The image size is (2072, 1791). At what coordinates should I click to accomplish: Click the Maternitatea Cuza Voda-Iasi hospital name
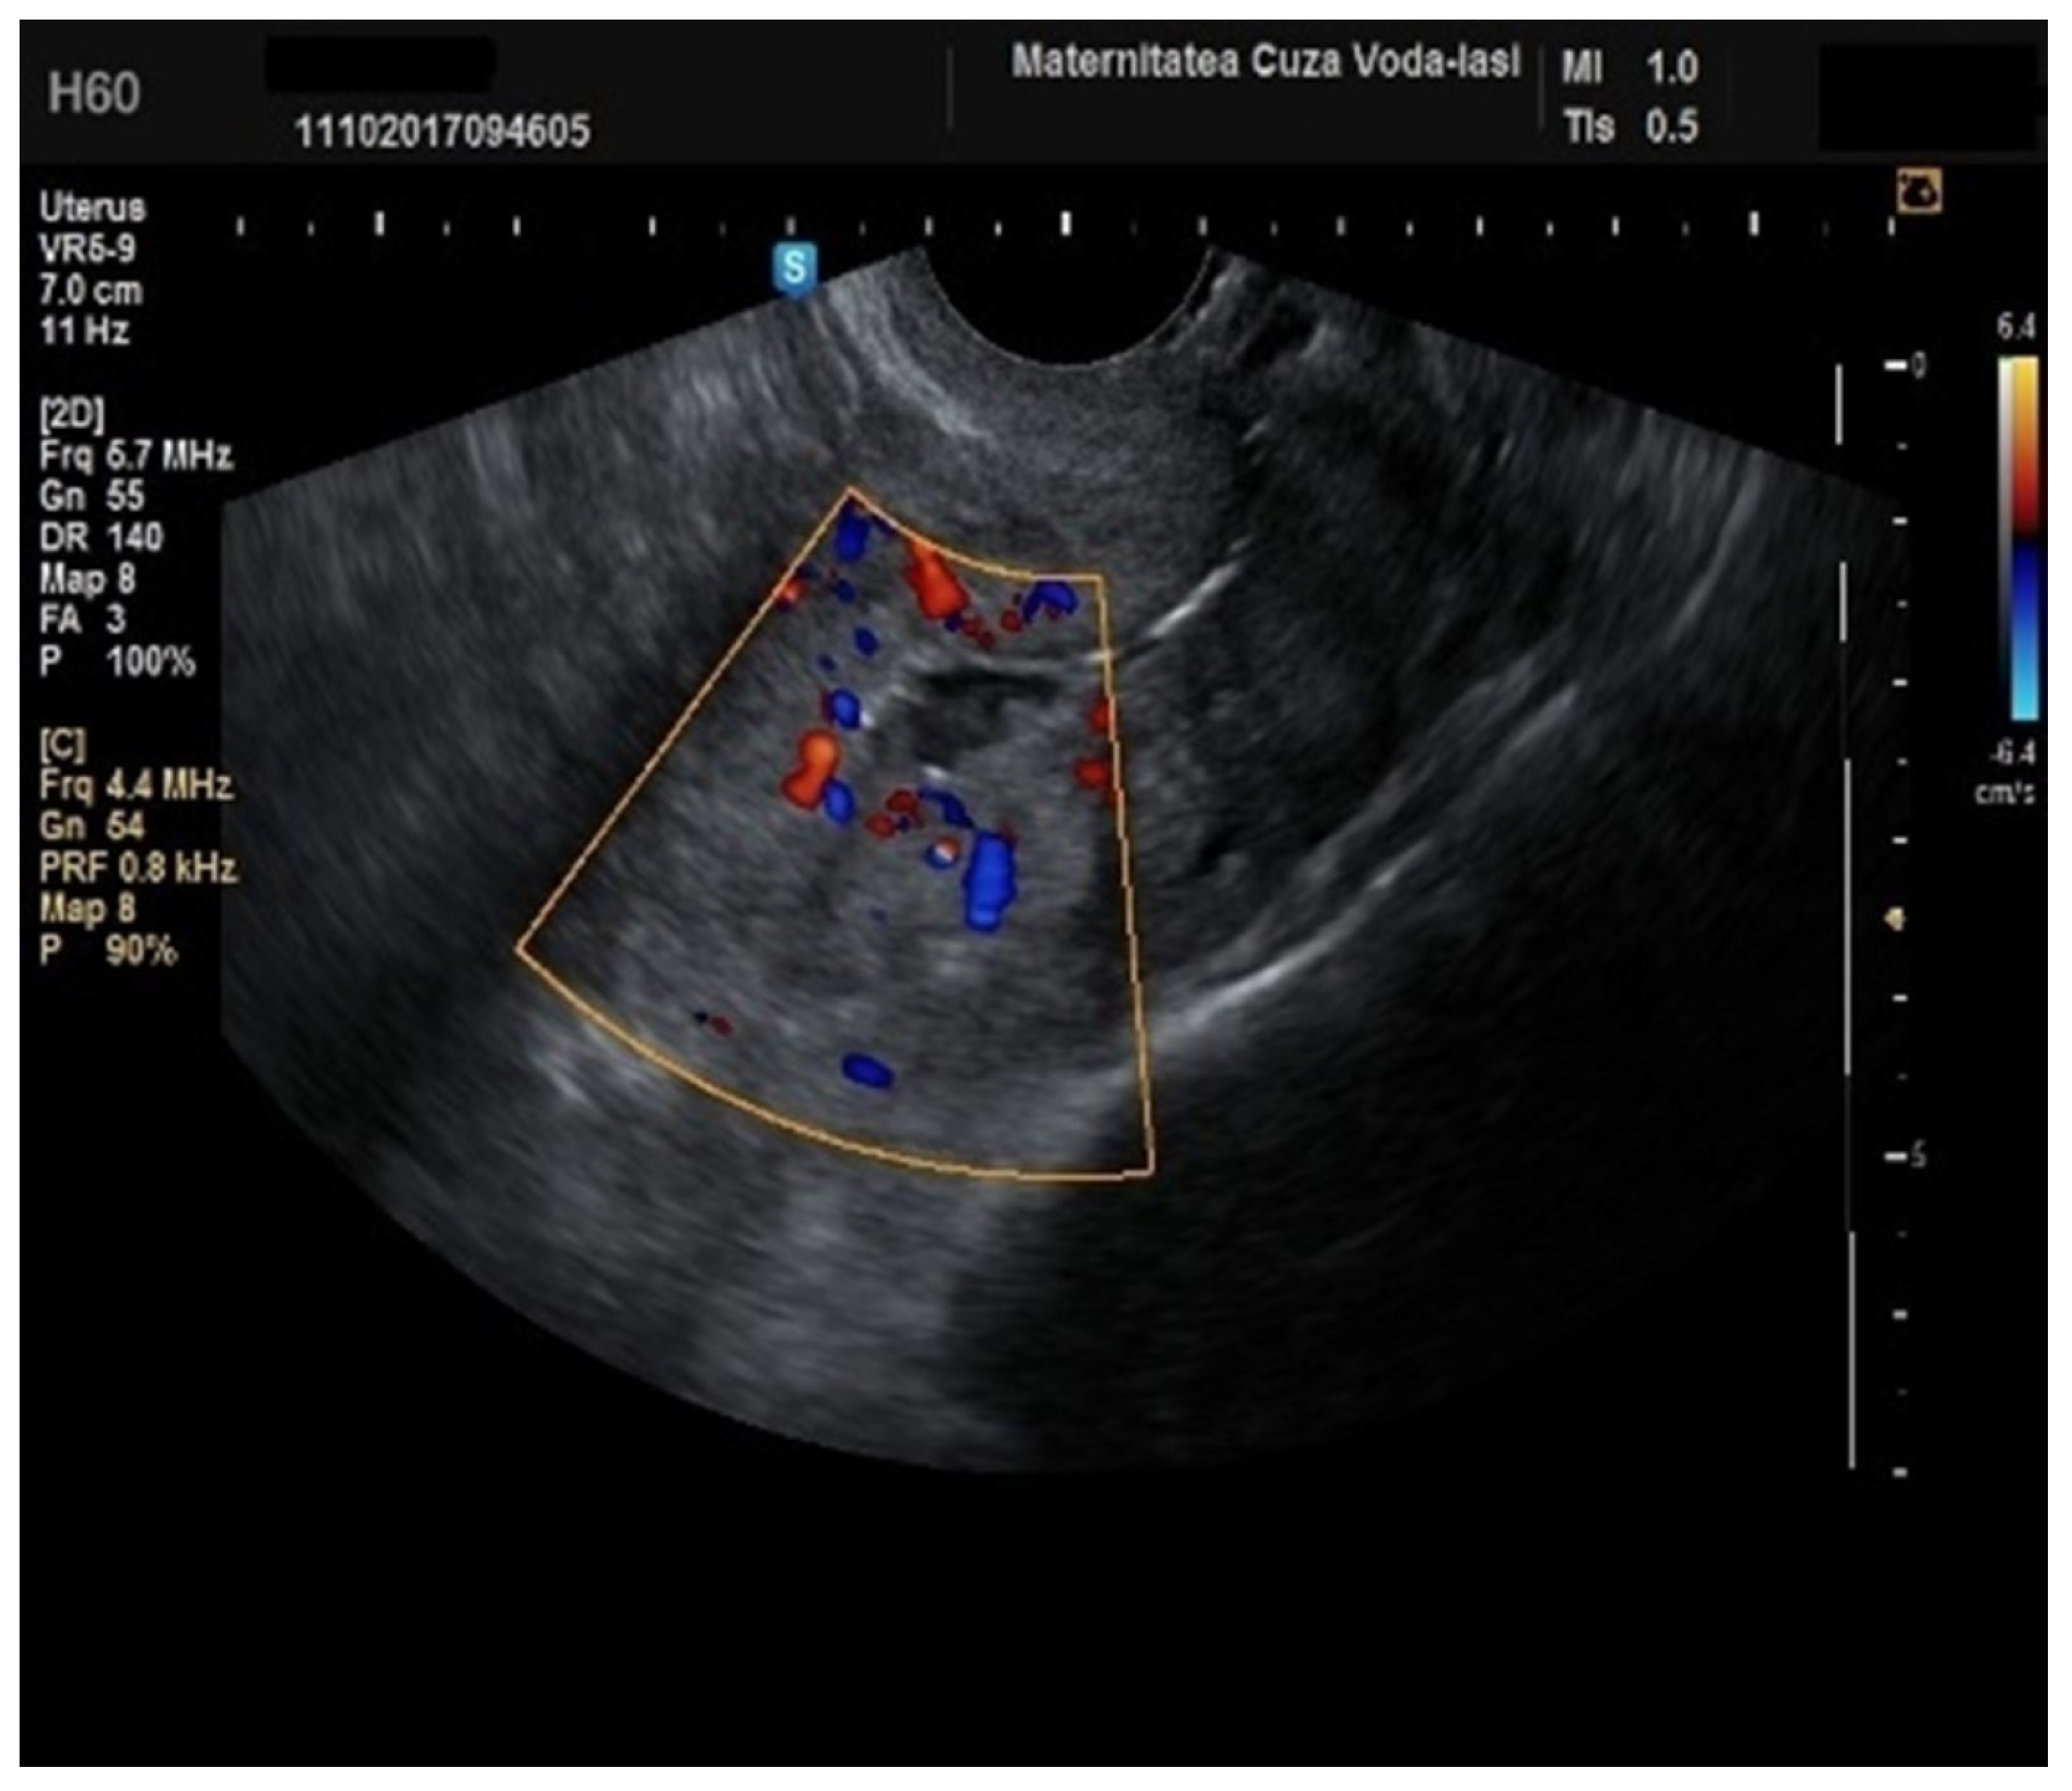(x=1265, y=62)
